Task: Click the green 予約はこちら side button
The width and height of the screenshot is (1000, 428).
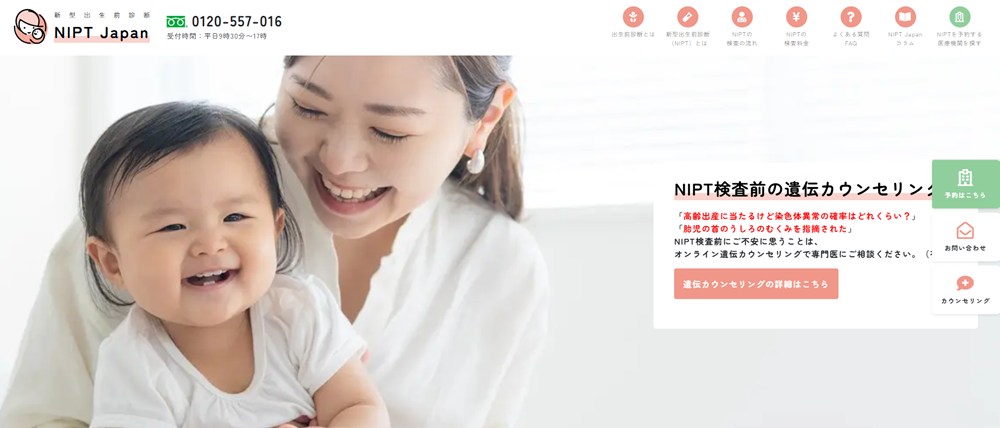Action: pos(966,184)
